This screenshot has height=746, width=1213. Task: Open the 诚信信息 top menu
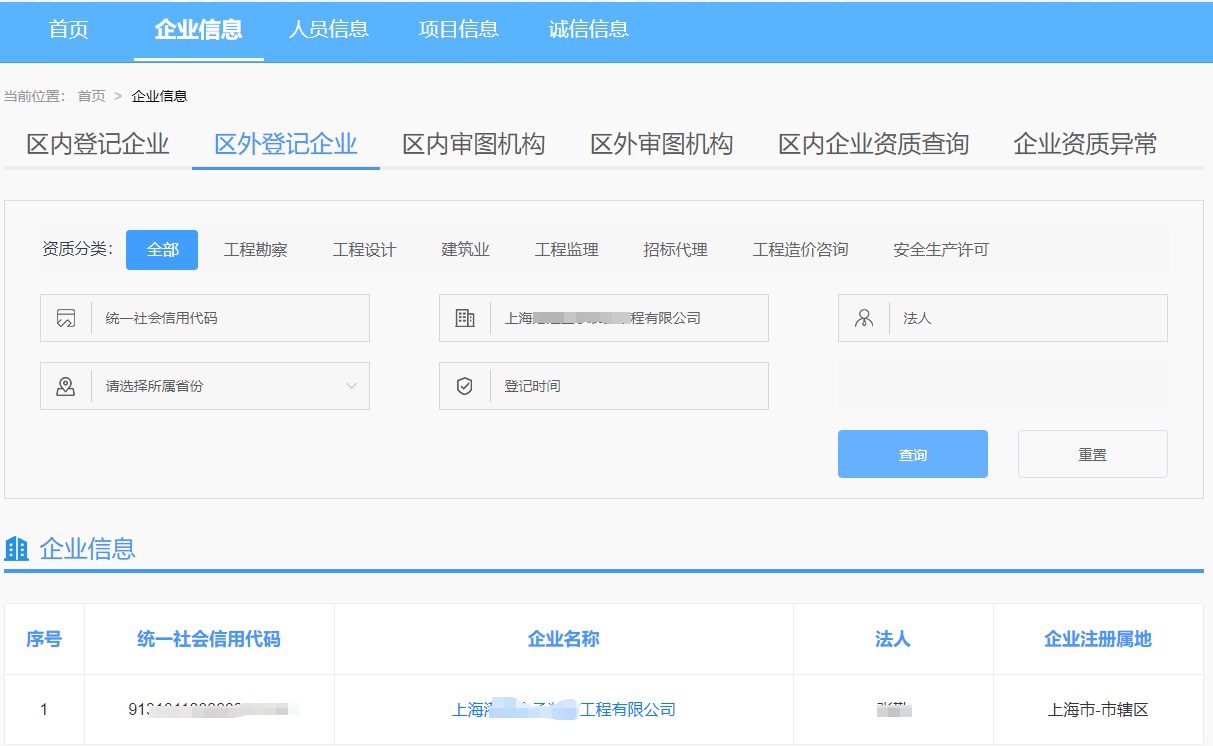point(588,30)
